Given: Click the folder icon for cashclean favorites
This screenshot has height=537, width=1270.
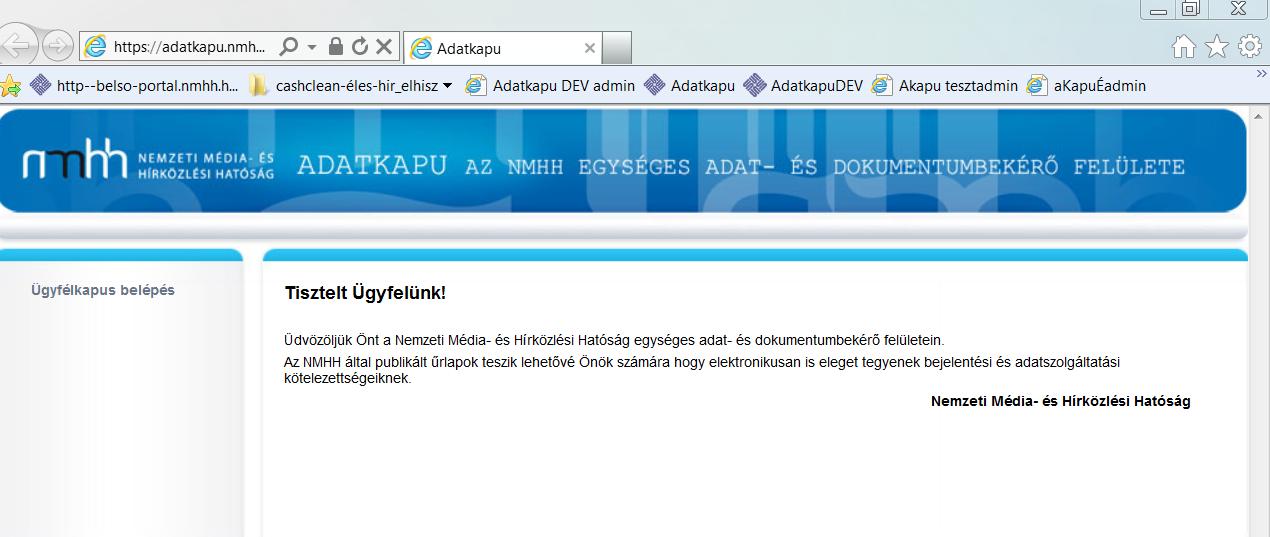Looking at the screenshot, I should pyautogui.click(x=259, y=85).
